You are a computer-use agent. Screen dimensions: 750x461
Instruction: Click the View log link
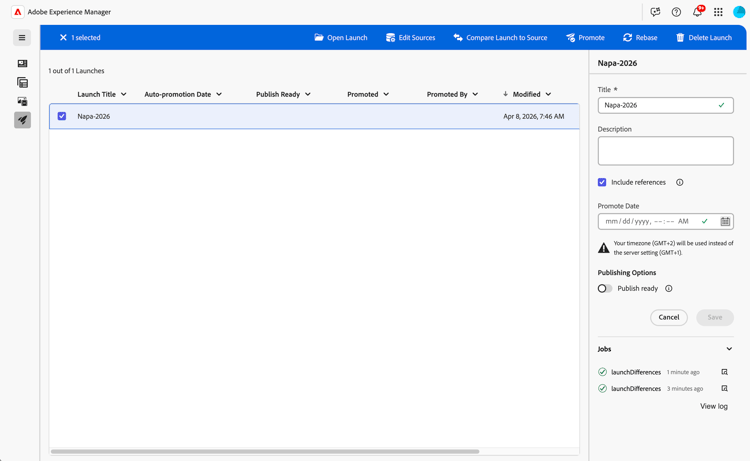(x=714, y=406)
